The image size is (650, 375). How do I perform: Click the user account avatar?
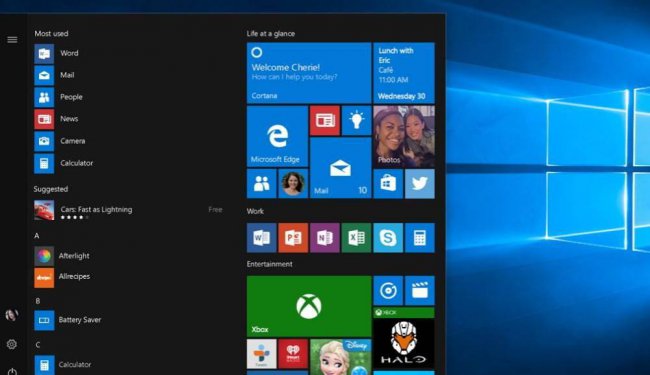(12, 315)
